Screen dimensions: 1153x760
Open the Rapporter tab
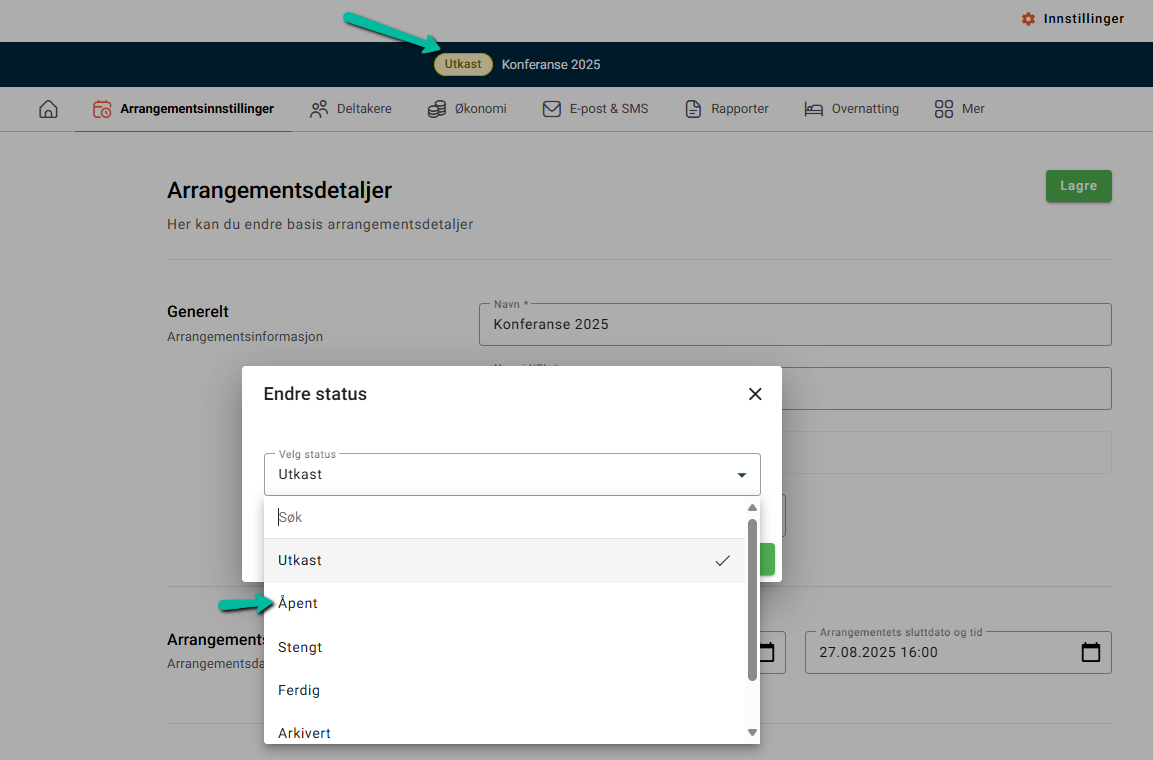(x=726, y=109)
